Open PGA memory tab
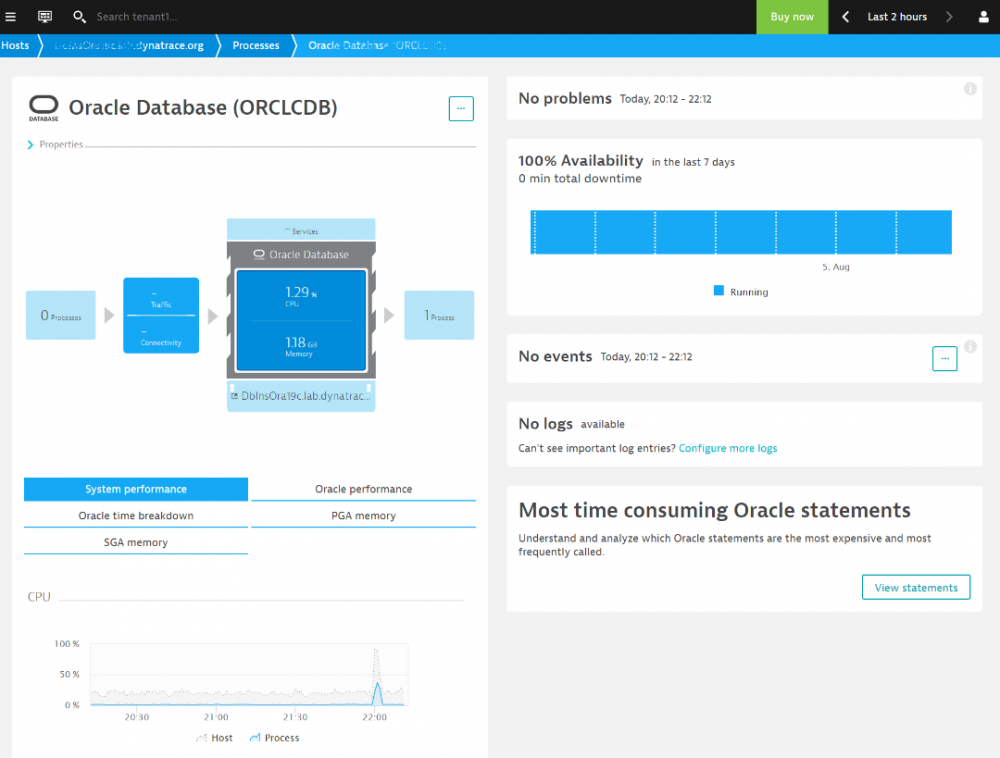 tap(364, 516)
